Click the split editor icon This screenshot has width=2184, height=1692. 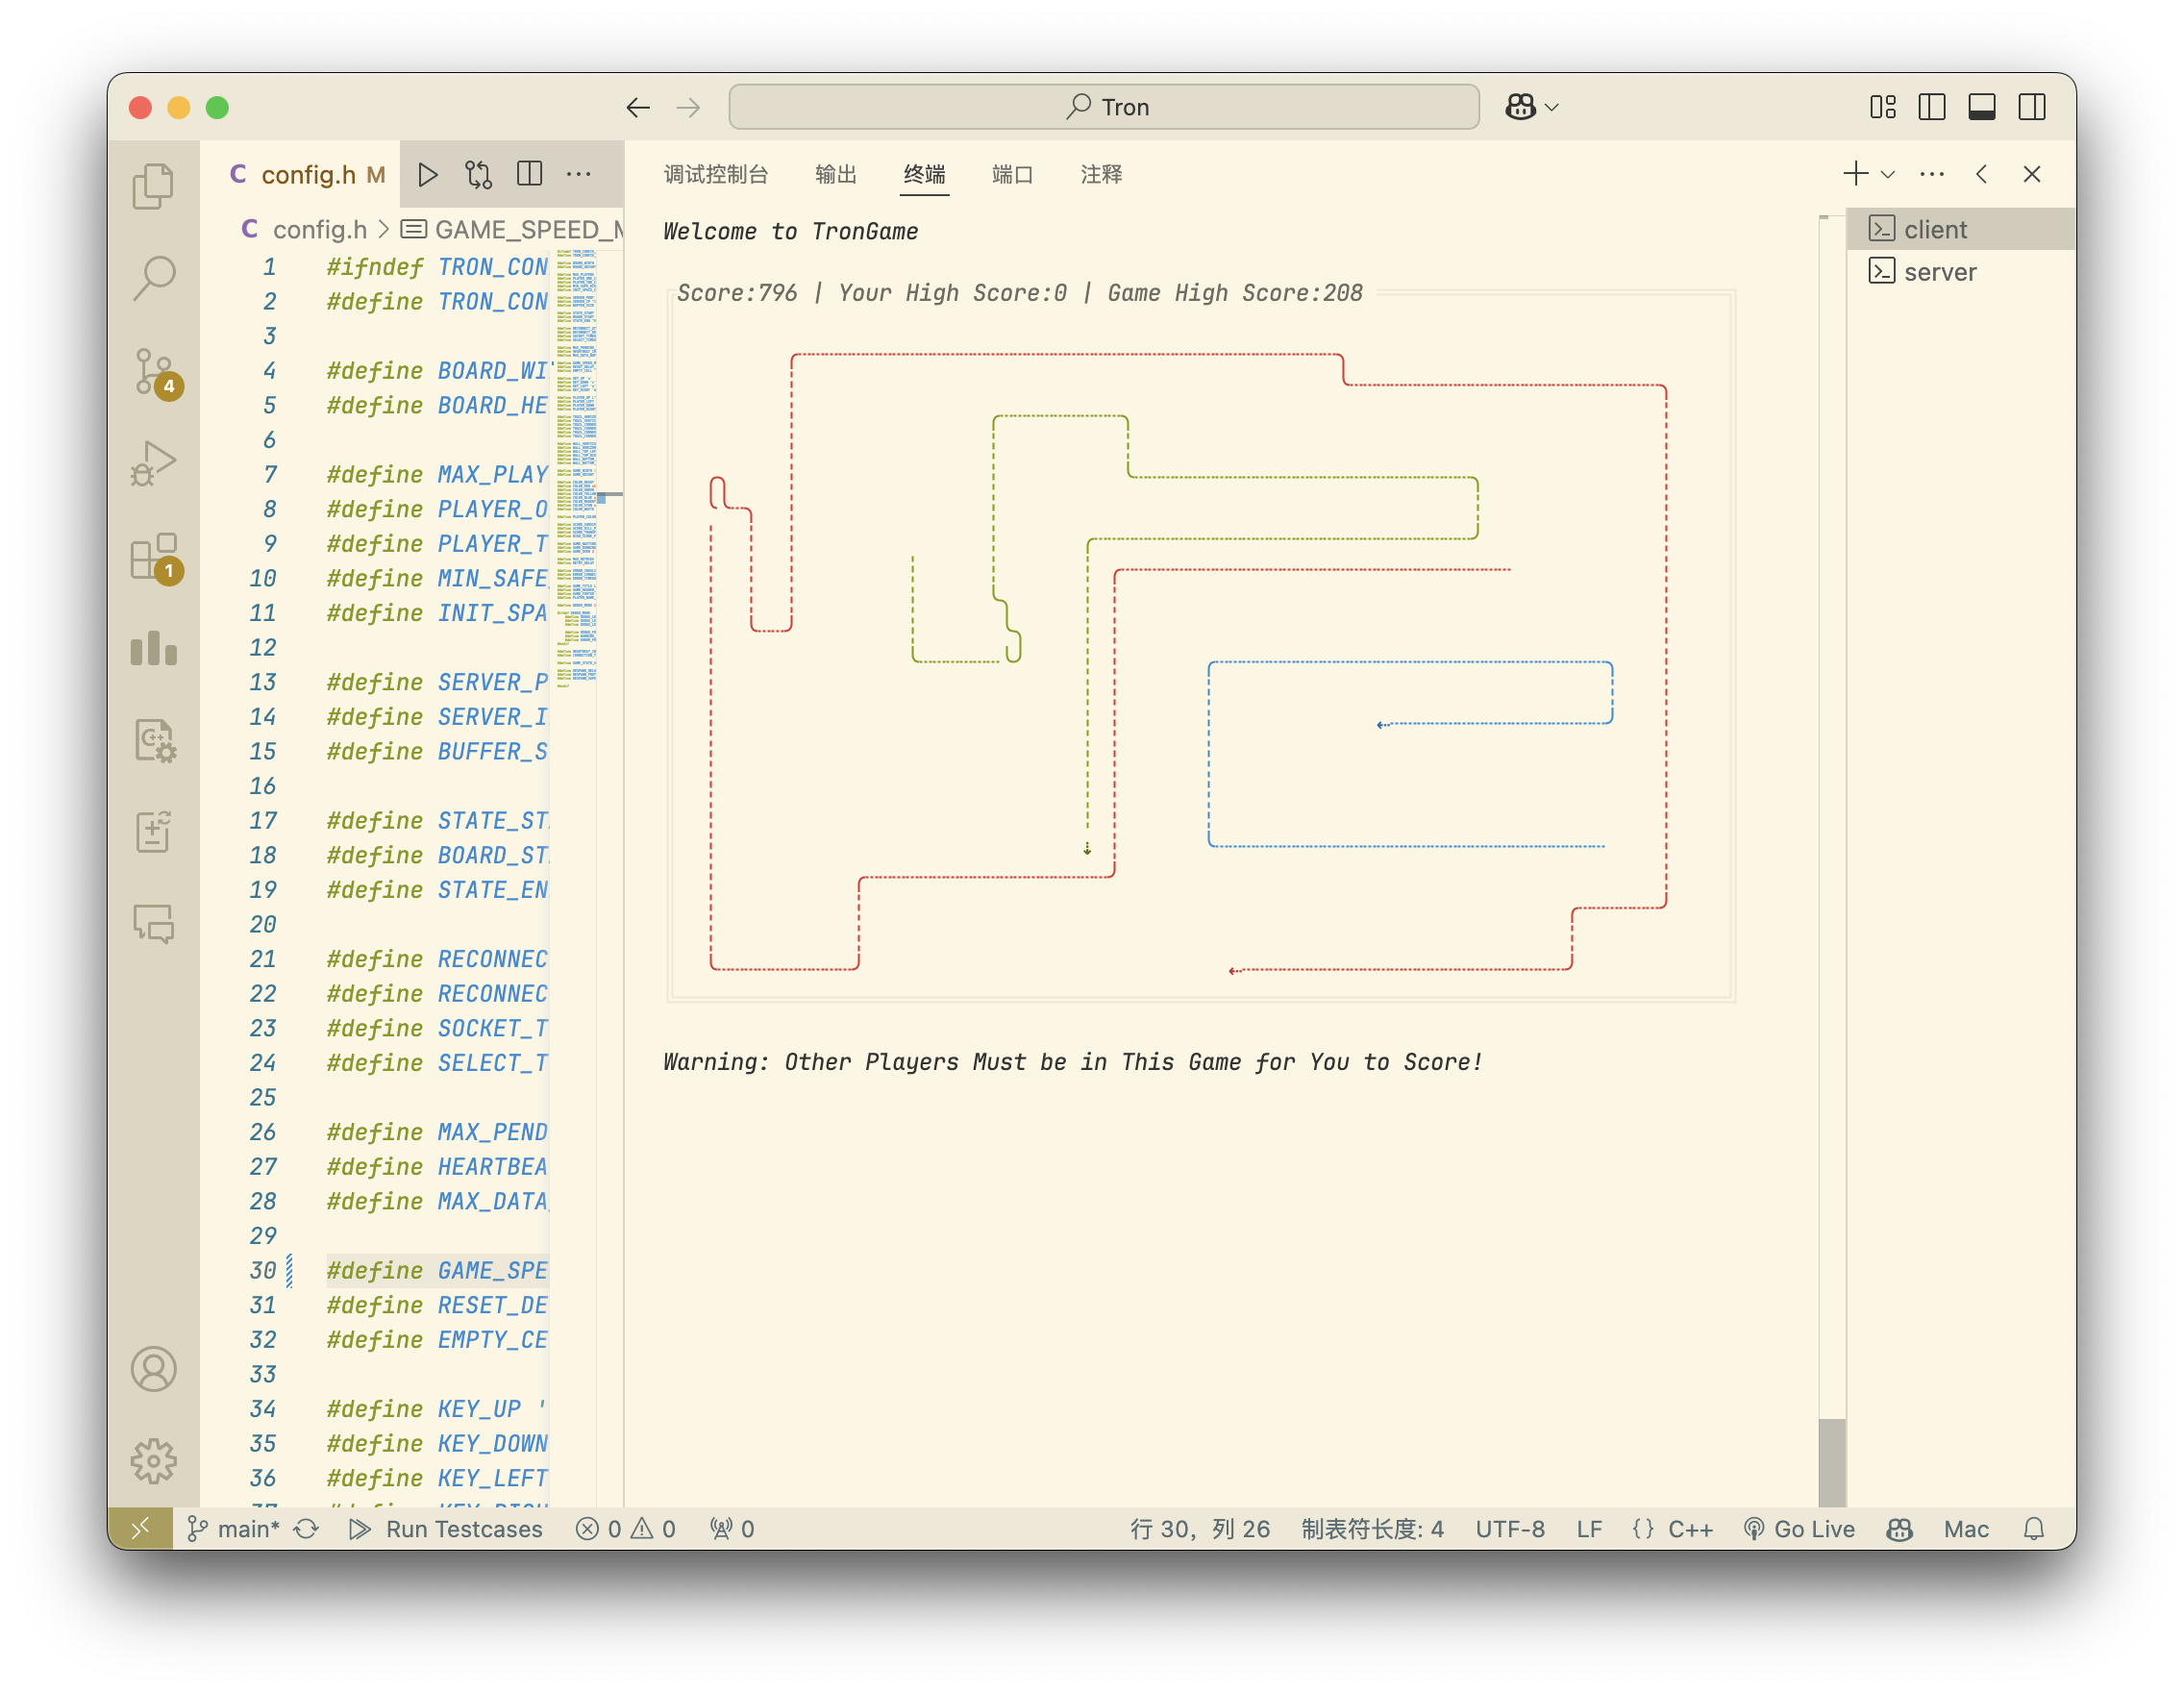click(529, 175)
